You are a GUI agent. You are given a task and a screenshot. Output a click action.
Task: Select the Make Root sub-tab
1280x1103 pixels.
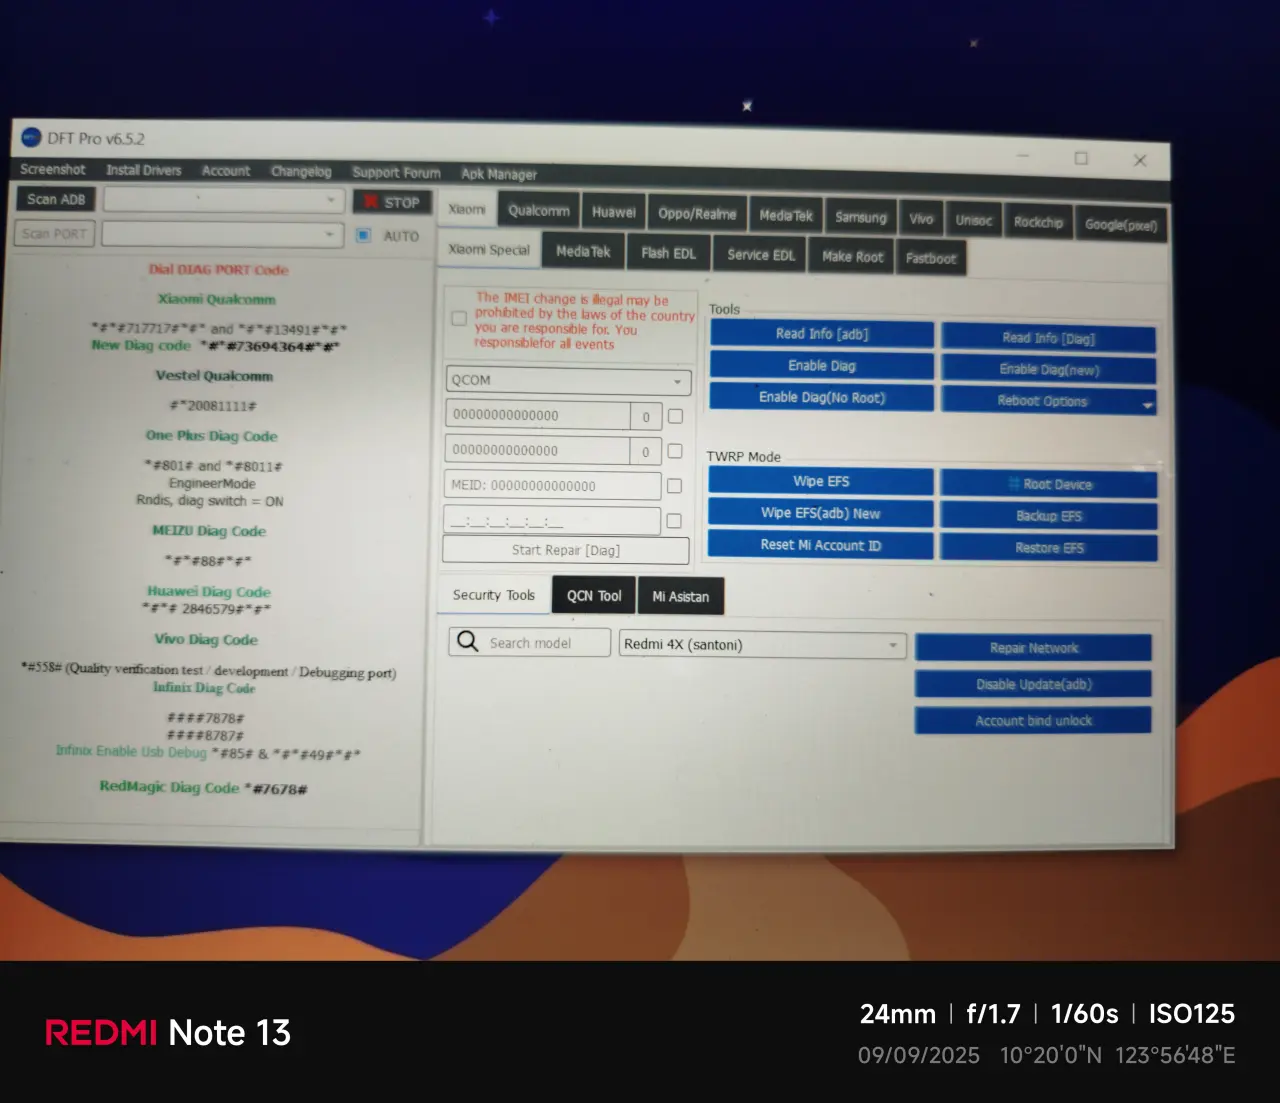click(852, 257)
